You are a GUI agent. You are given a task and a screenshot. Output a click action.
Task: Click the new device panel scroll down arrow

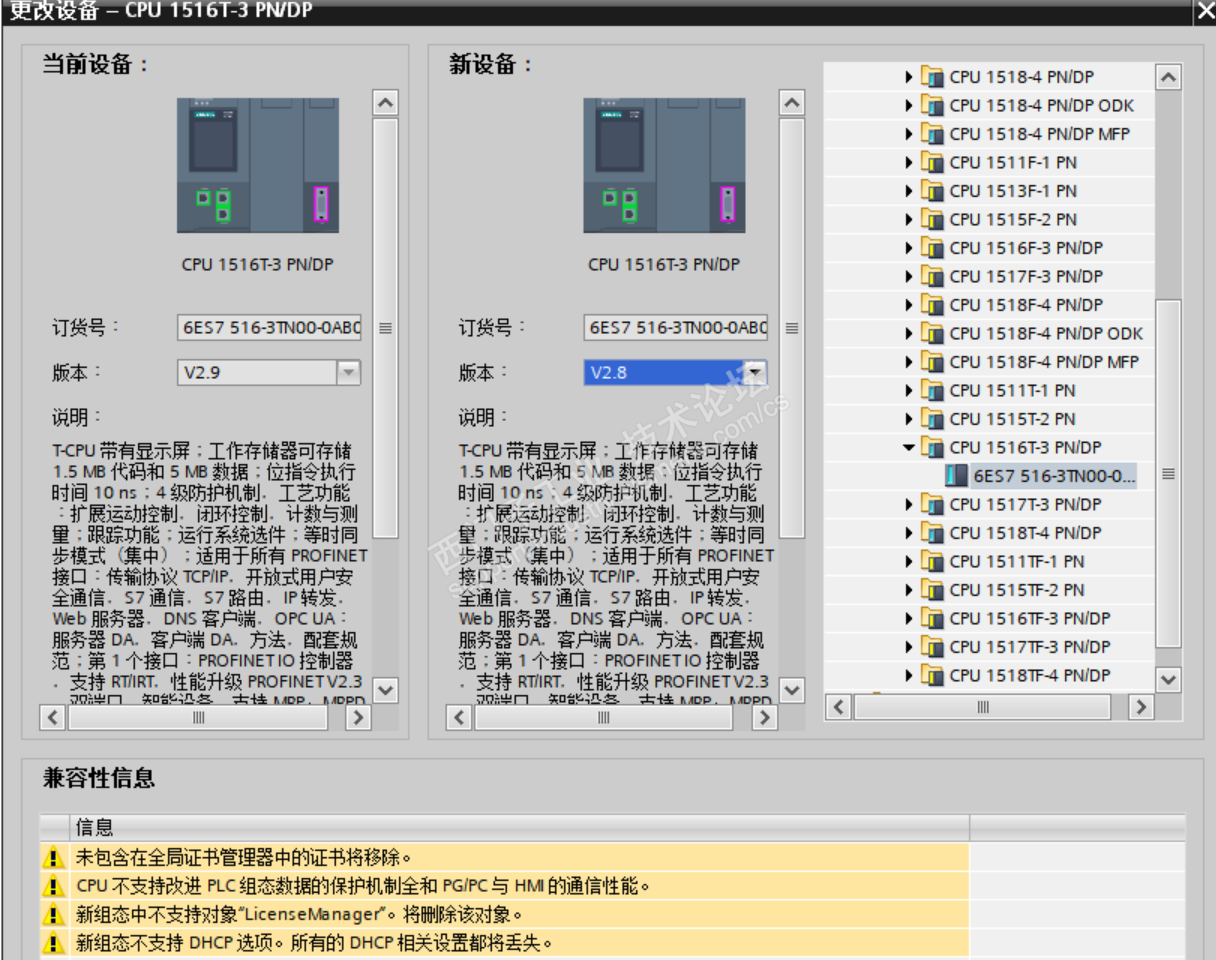pyautogui.click(x=792, y=690)
